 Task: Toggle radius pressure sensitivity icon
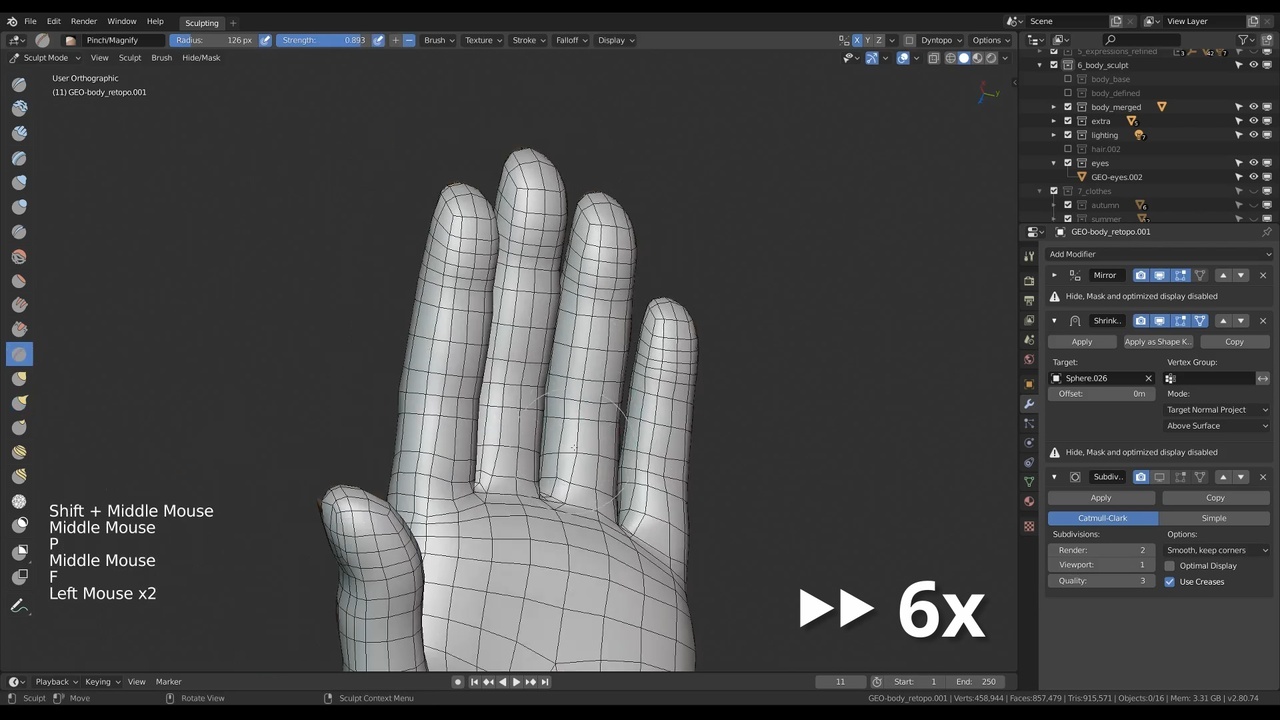265,40
